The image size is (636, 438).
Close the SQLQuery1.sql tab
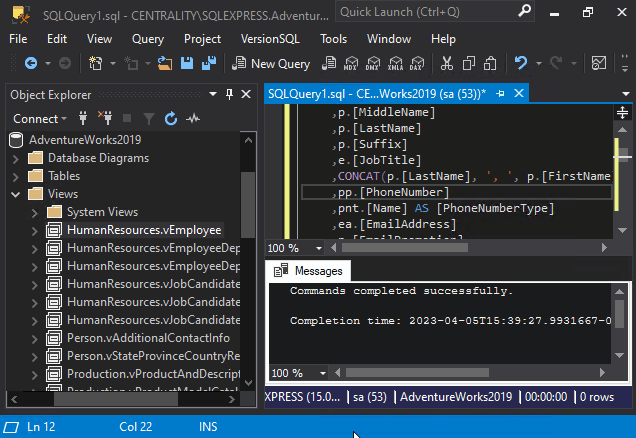tap(519, 94)
